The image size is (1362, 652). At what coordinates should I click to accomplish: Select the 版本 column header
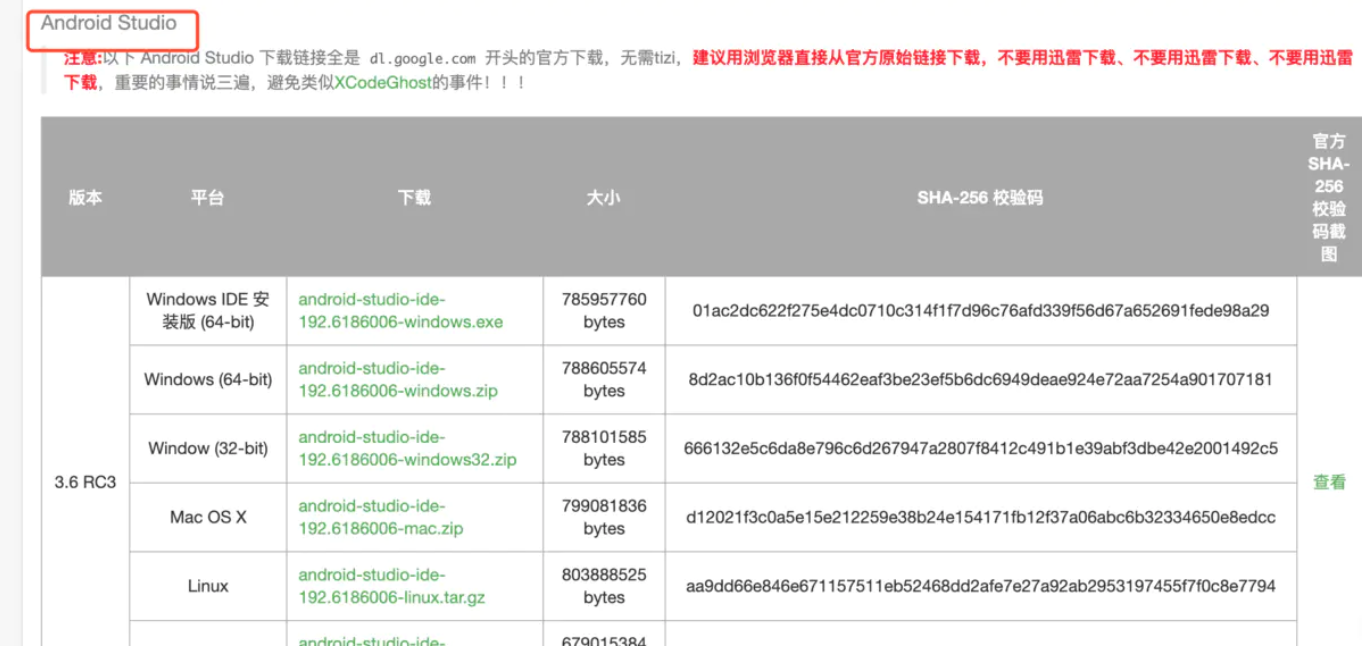(x=85, y=198)
